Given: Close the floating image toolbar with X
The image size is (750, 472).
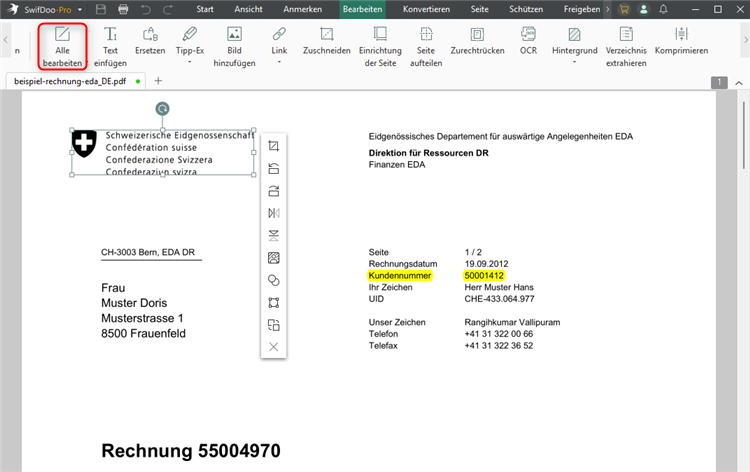Looking at the screenshot, I should (x=274, y=347).
